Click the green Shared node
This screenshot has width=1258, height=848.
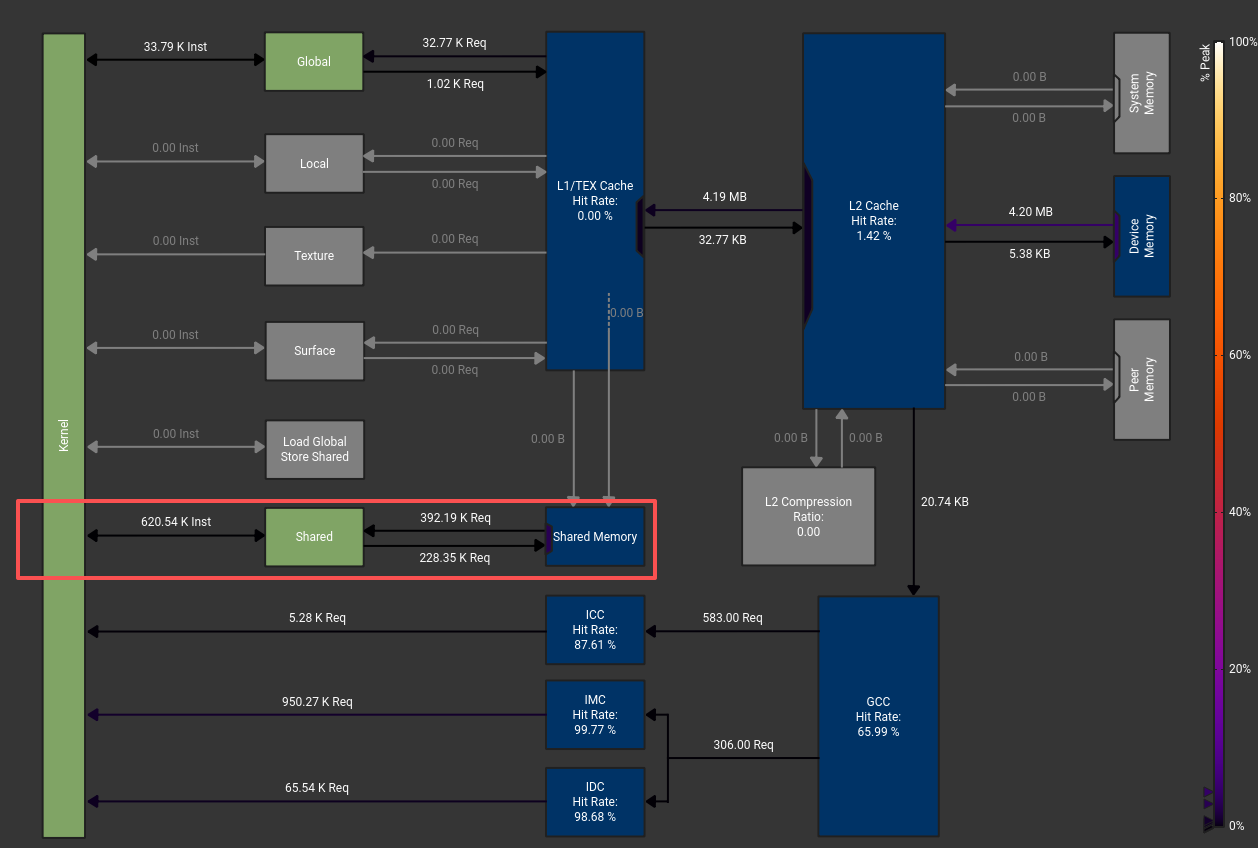(314, 537)
